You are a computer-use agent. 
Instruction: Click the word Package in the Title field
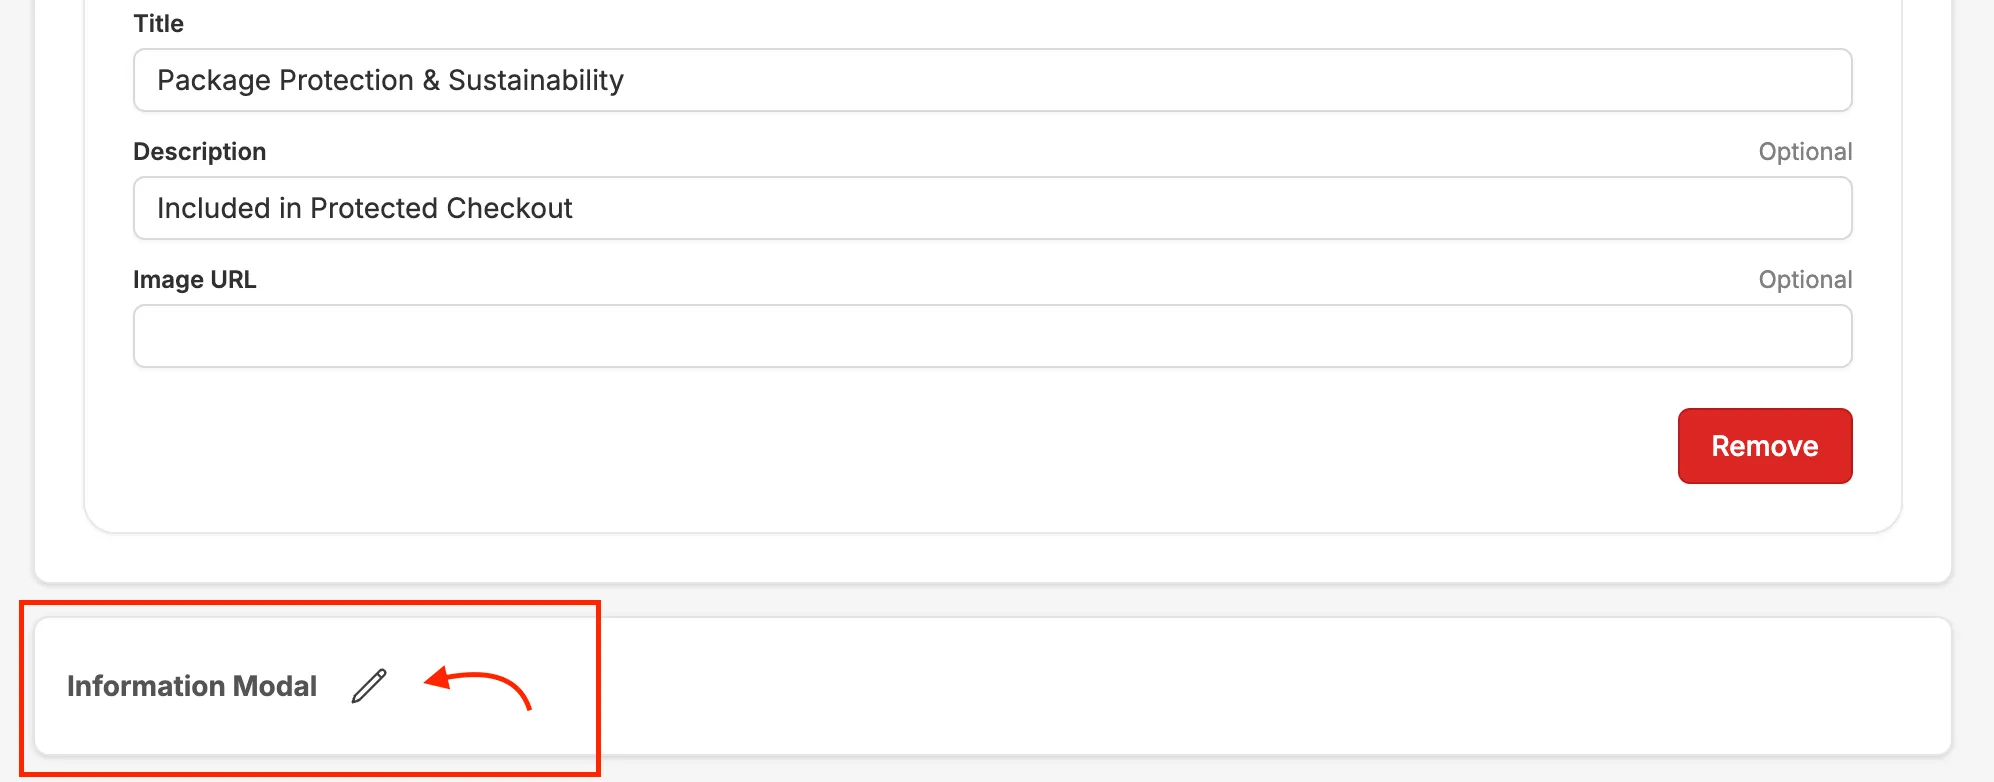214,80
